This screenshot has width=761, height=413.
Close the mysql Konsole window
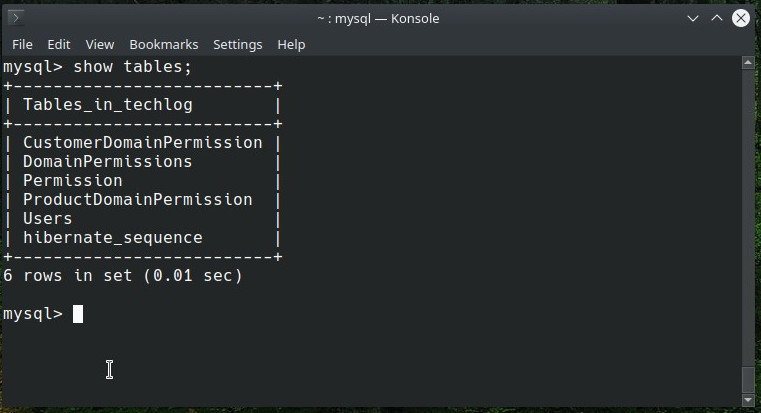tap(741, 18)
